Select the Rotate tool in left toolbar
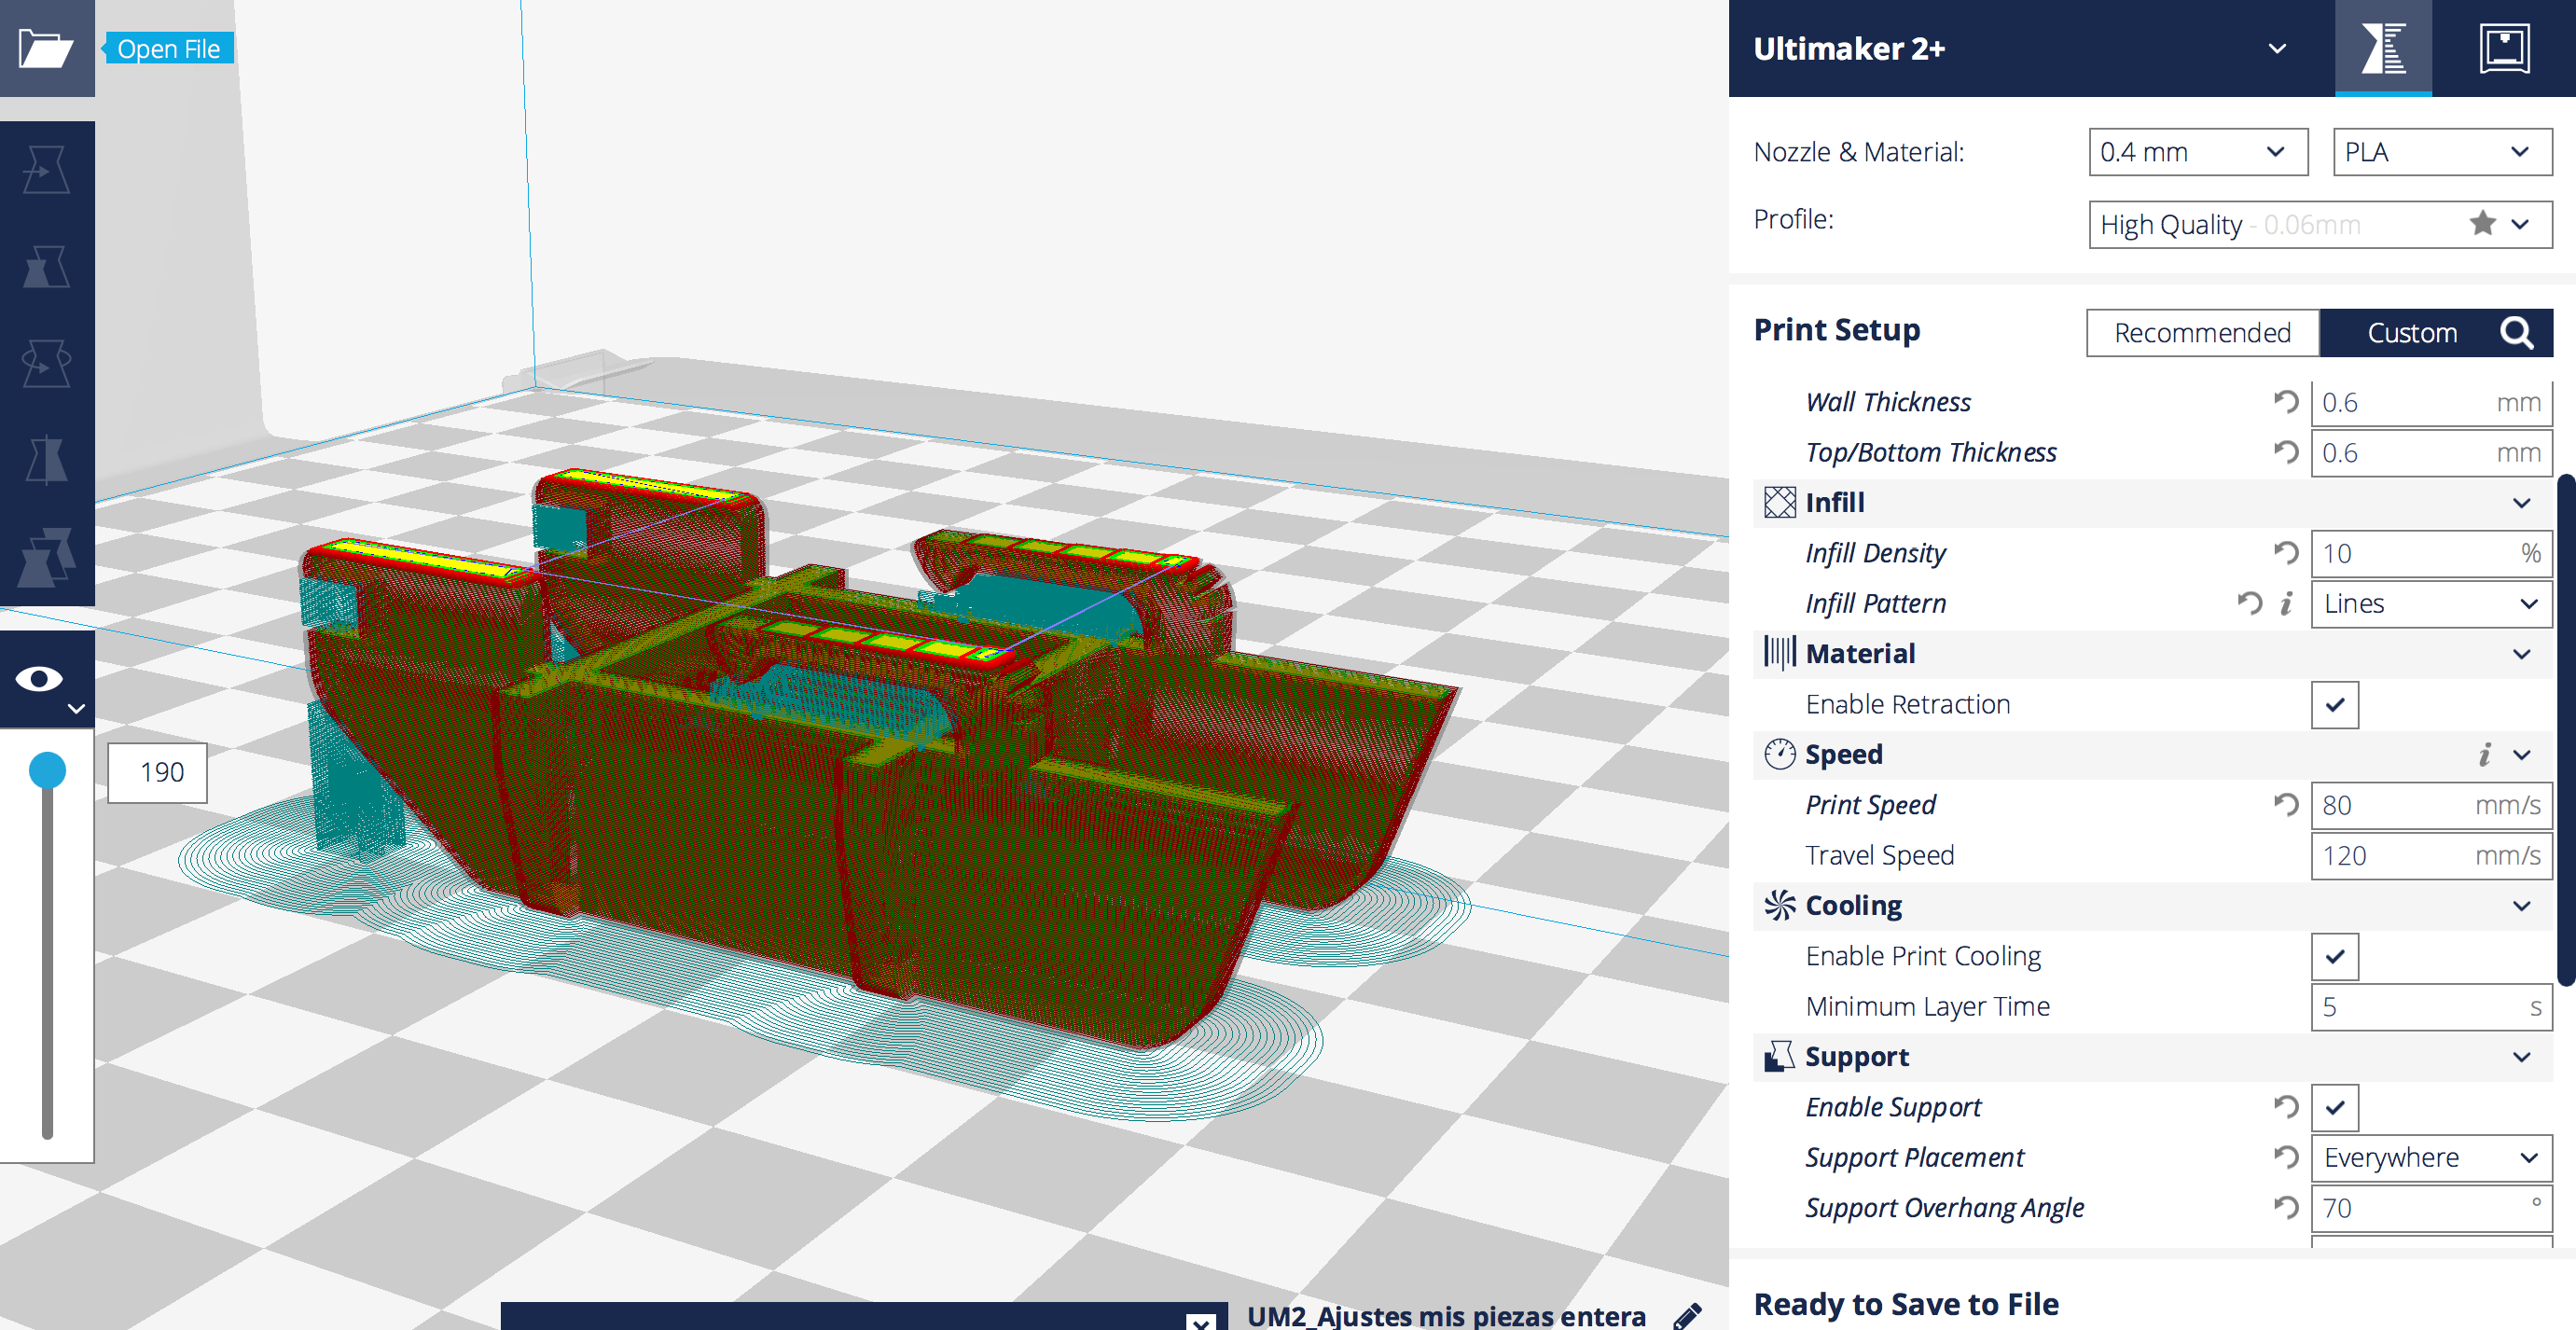 (46, 363)
